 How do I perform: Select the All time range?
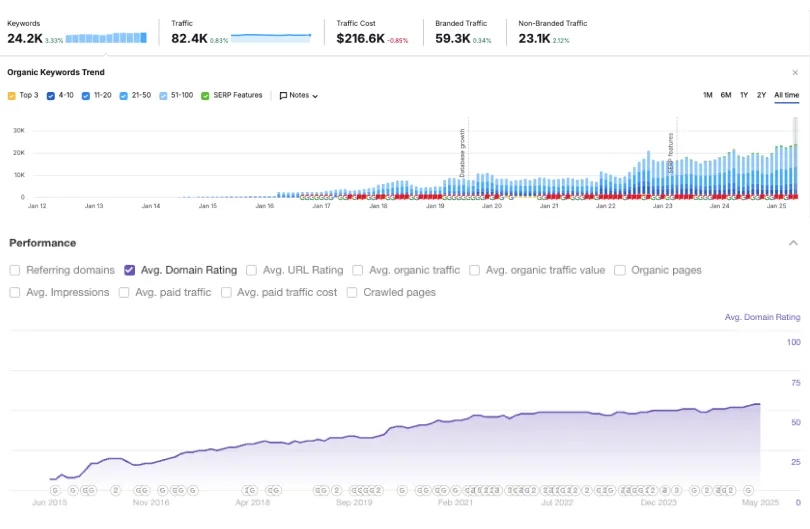(x=786, y=95)
